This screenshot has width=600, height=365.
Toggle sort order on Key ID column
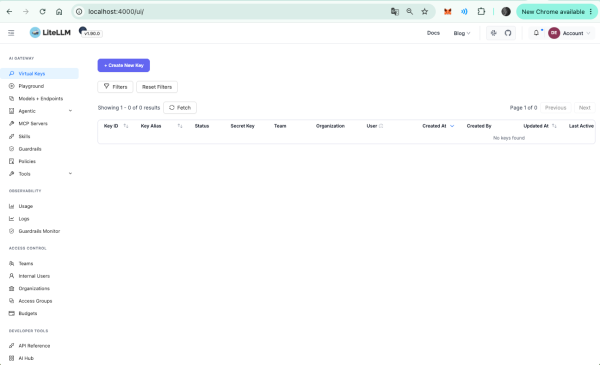pos(126,126)
